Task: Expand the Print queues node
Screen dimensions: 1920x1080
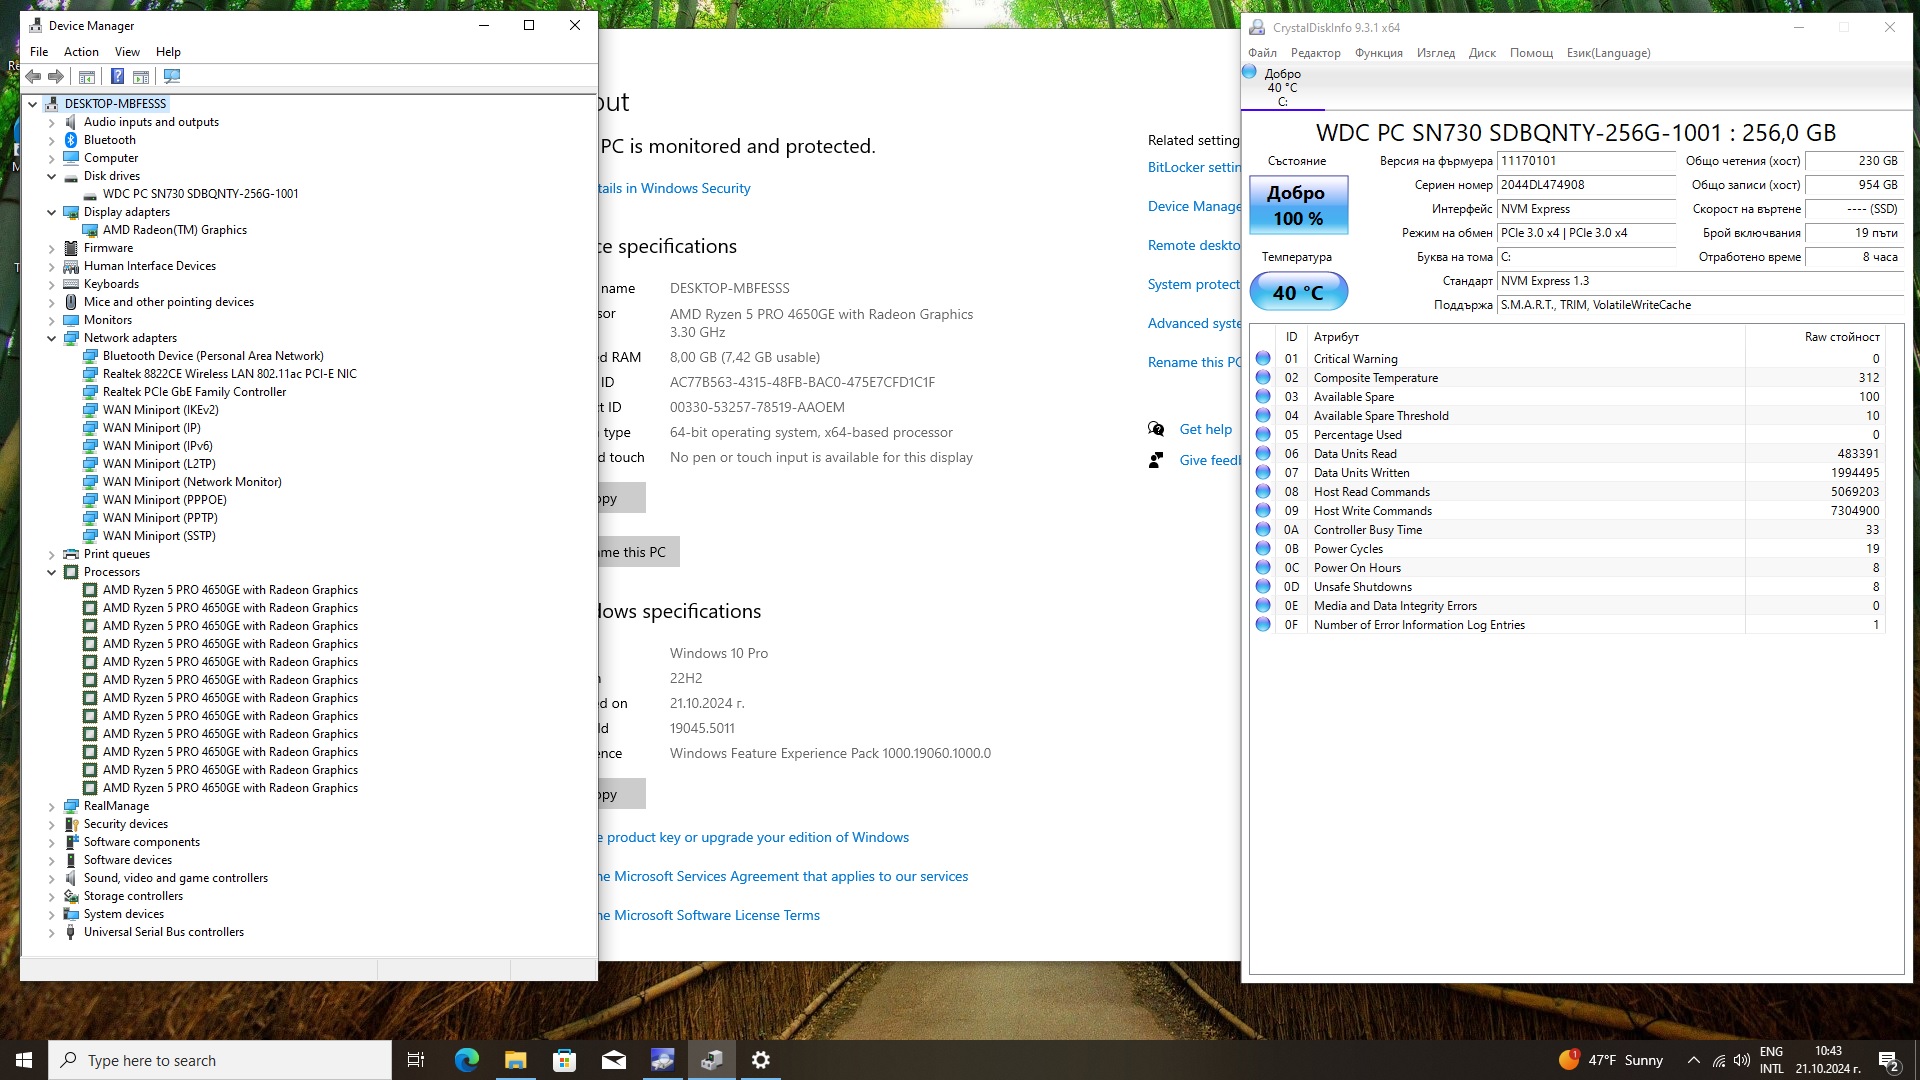Action: (52, 554)
